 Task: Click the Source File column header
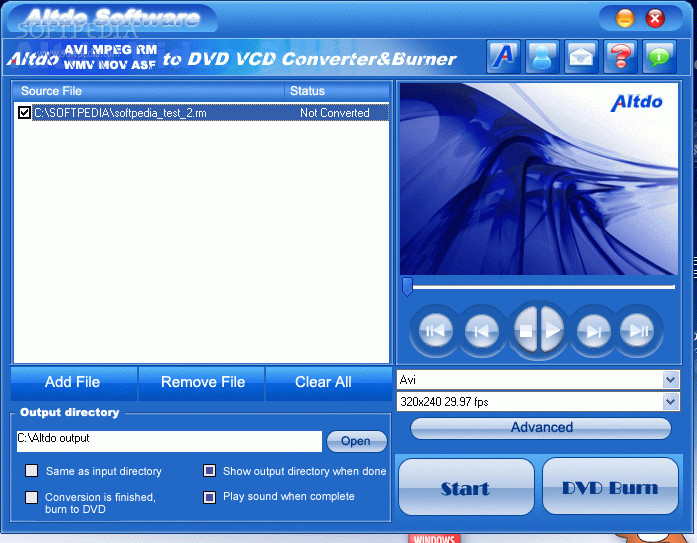(149, 91)
